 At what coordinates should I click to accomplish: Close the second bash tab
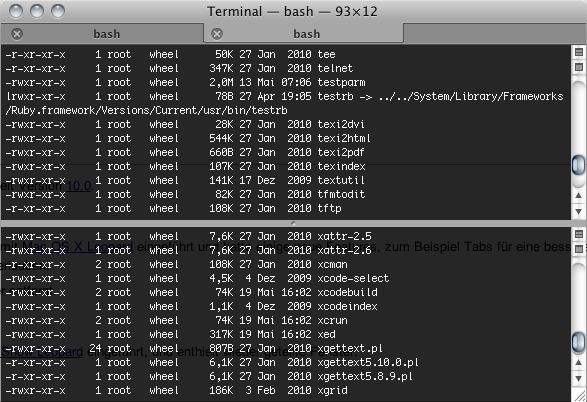pos(217,34)
